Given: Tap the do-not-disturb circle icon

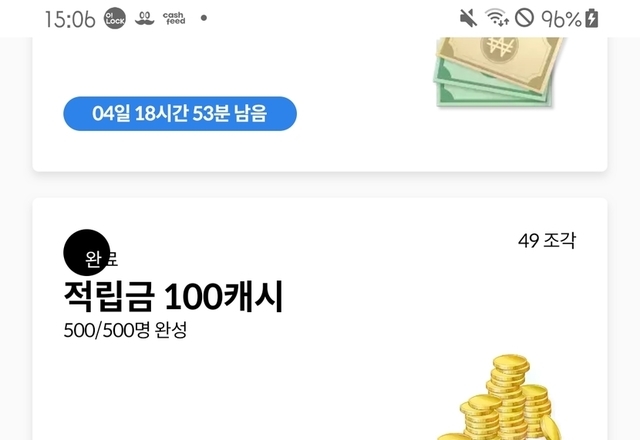Looking at the screenshot, I should [x=524, y=18].
